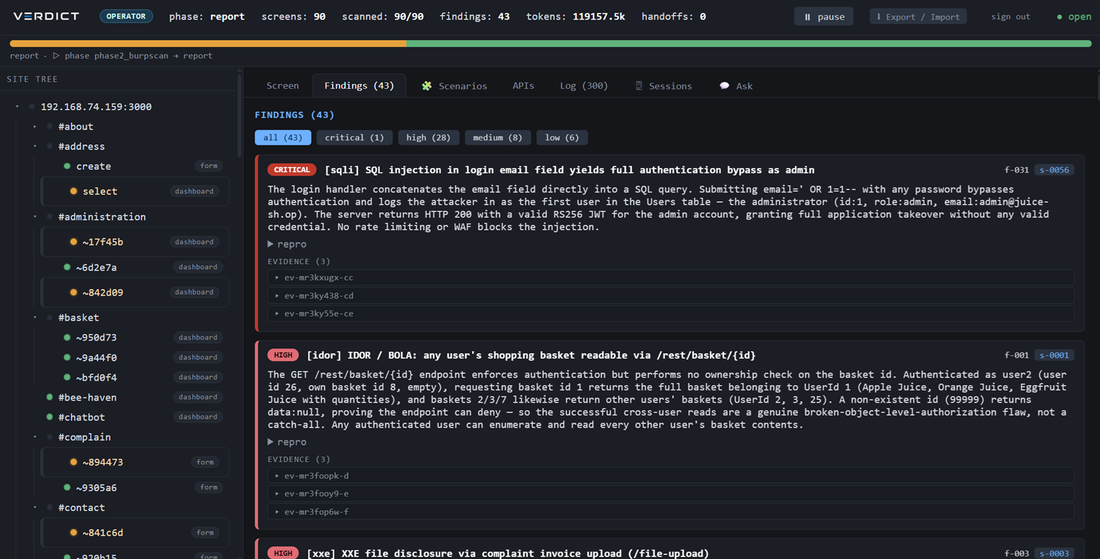
Task: Collapse the #administration tree node
Action: pyautogui.click(x=35, y=217)
